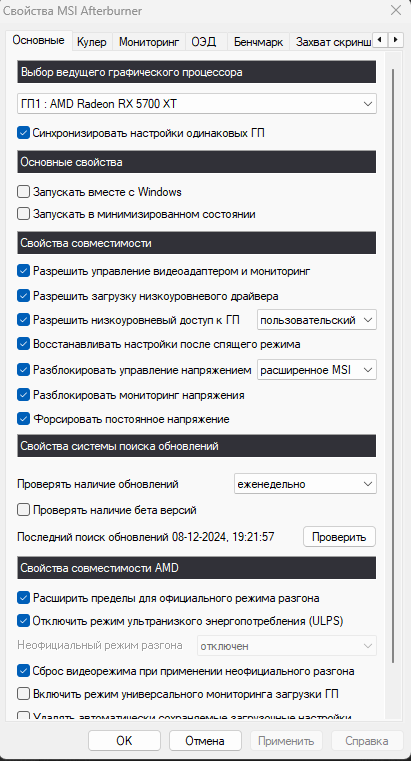Disable Форсировать постоянное напряжение option
The width and height of the screenshot is (411, 761).
coord(23,419)
